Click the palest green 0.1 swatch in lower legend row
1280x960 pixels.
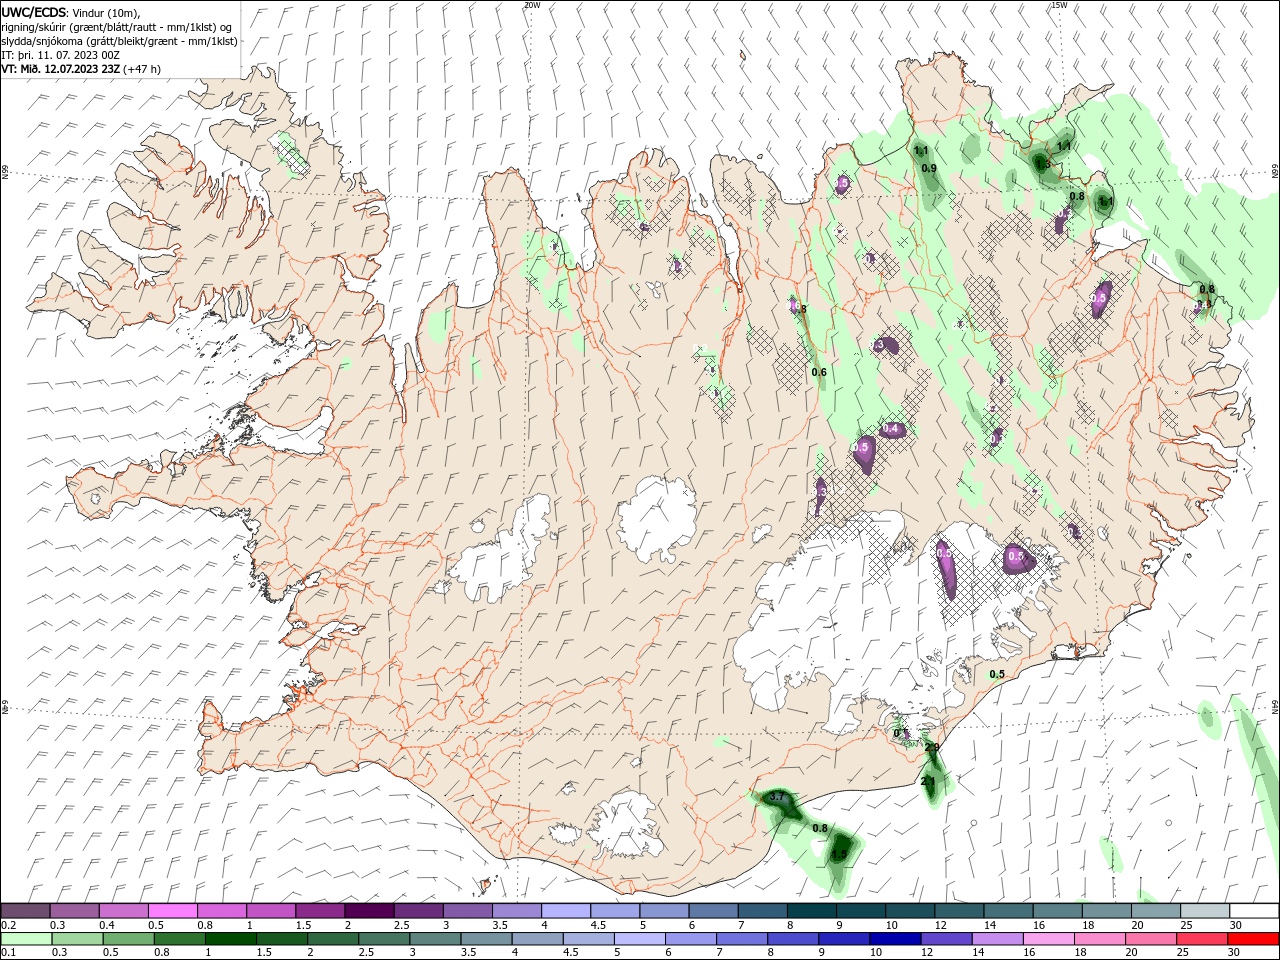click(26, 939)
